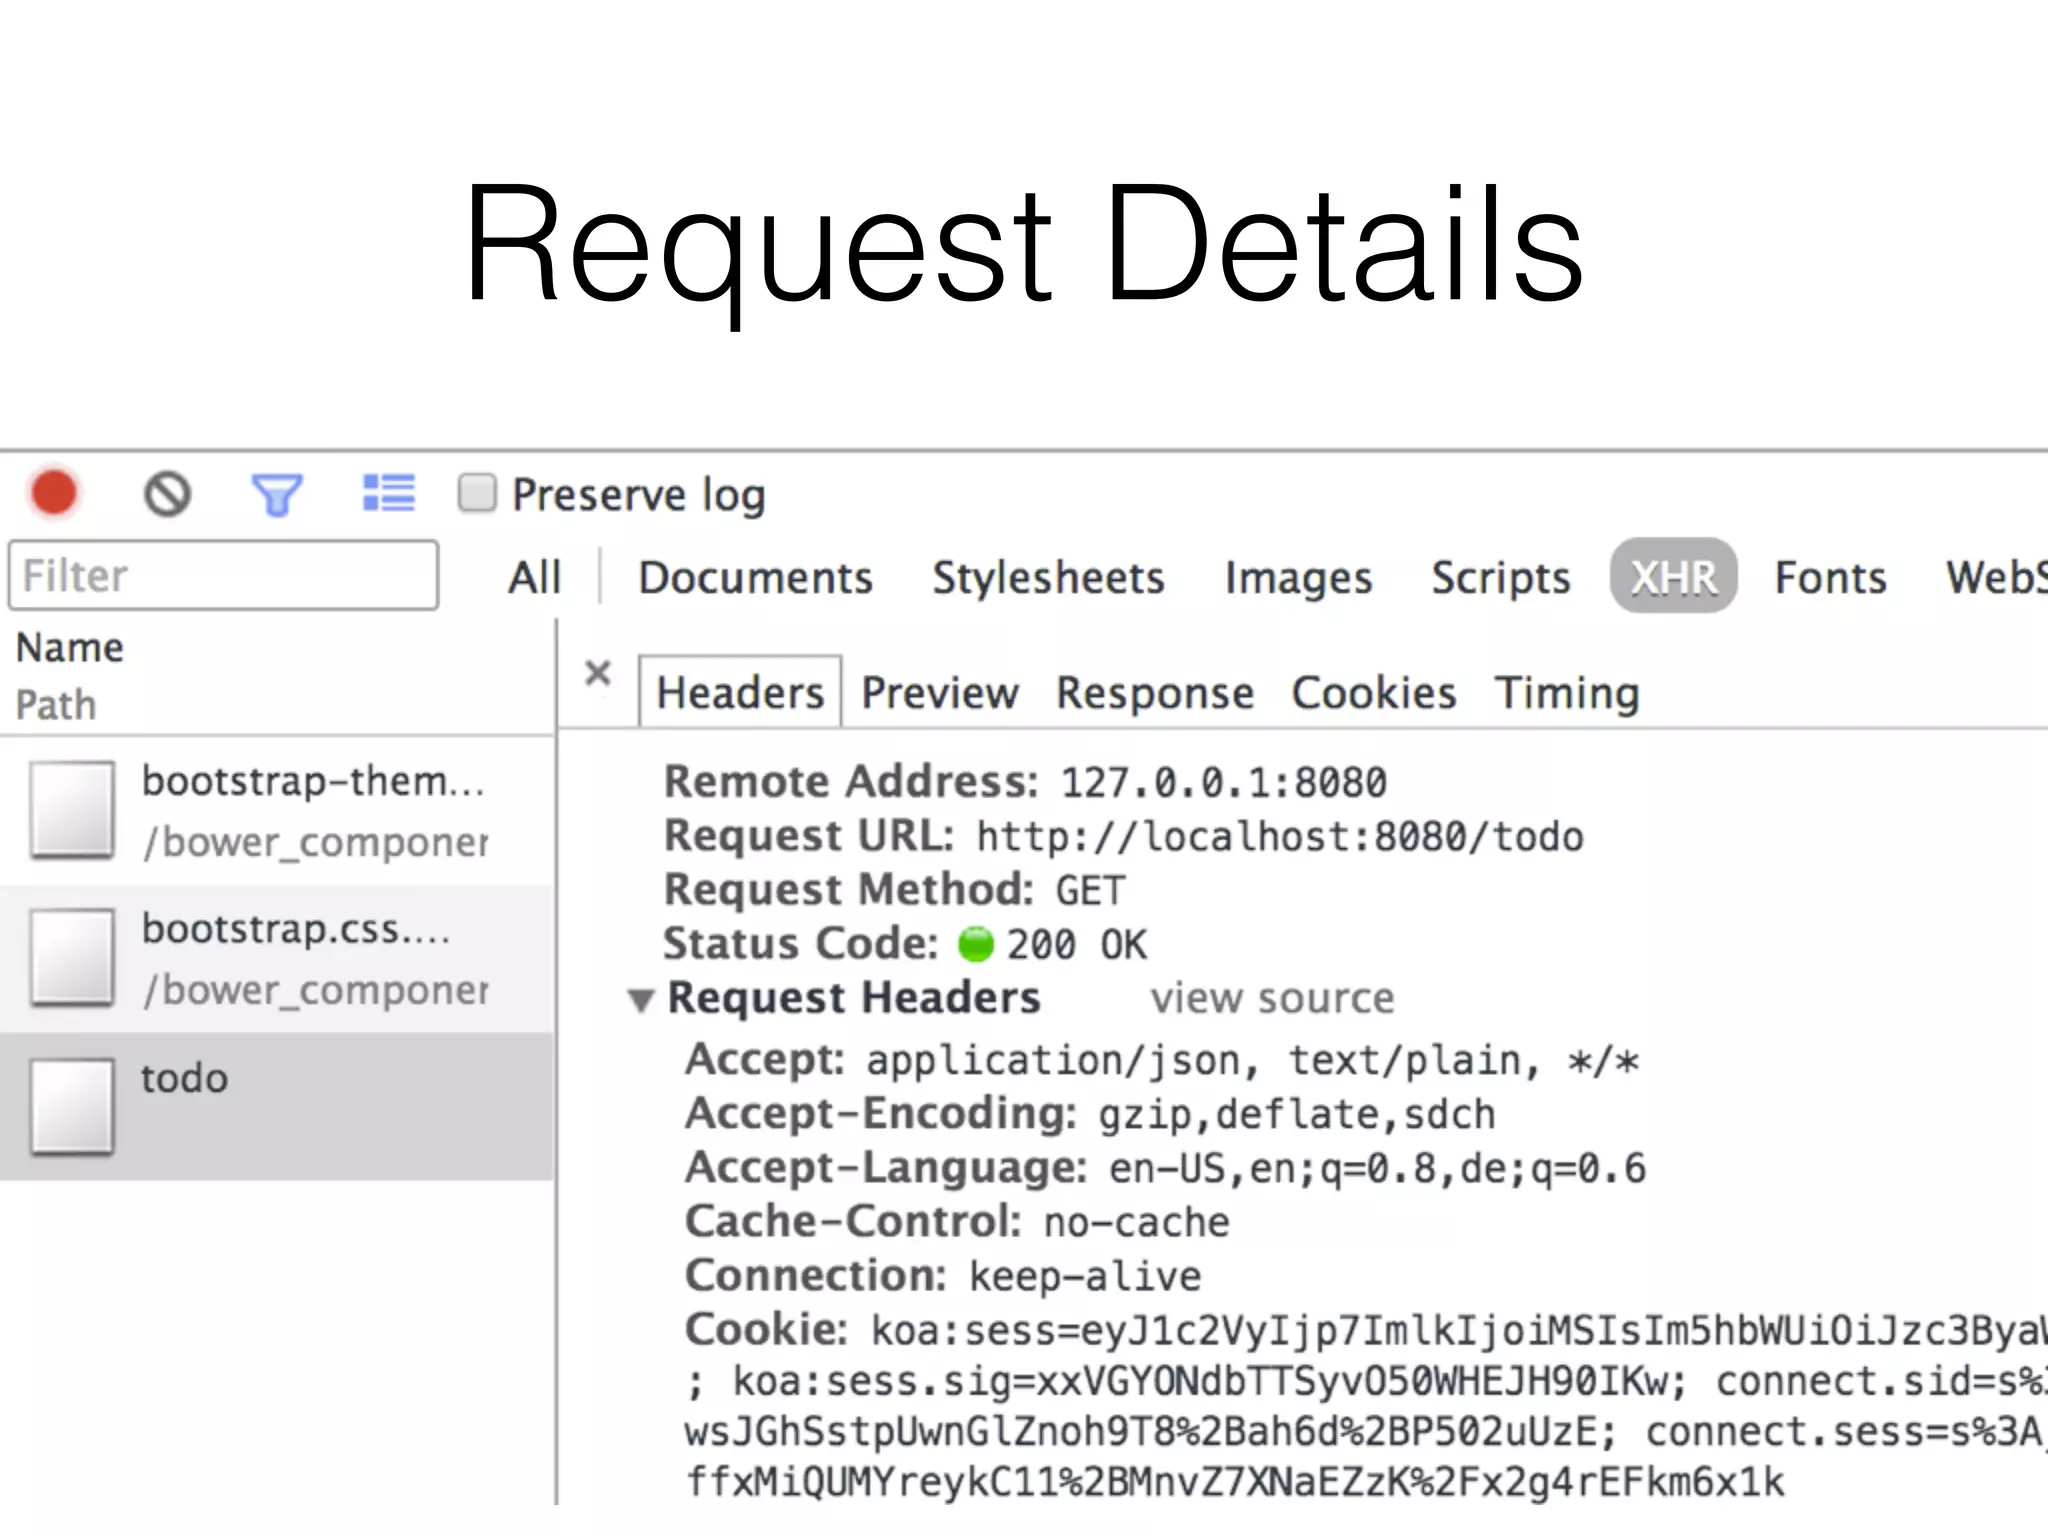Click the Remote Address value 127.0.0.1:8080
Image resolution: width=2048 pixels, height=1536 pixels.
(1223, 783)
